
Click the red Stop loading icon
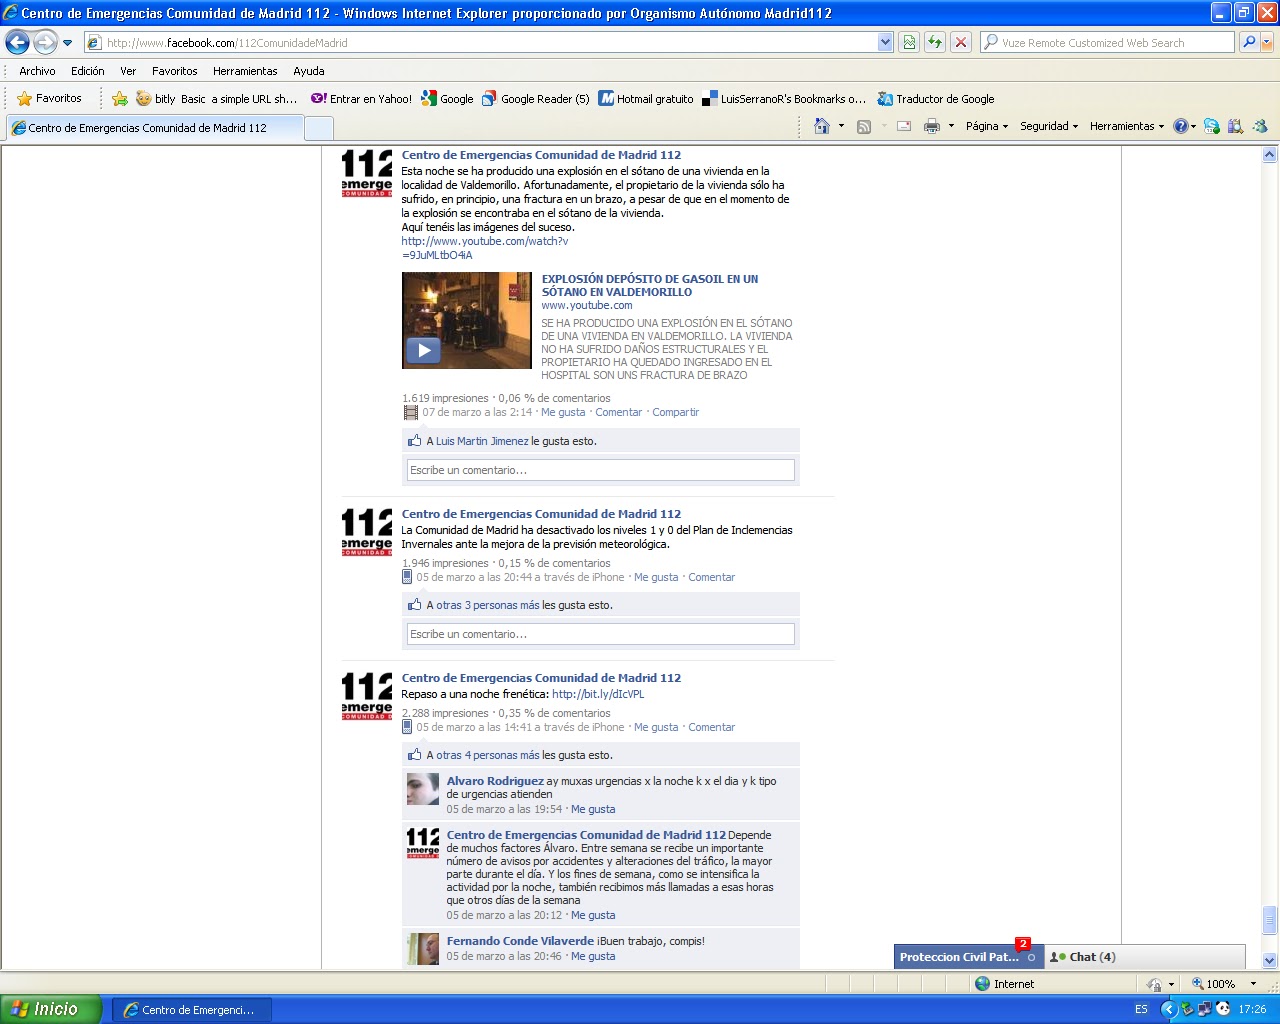[961, 42]
